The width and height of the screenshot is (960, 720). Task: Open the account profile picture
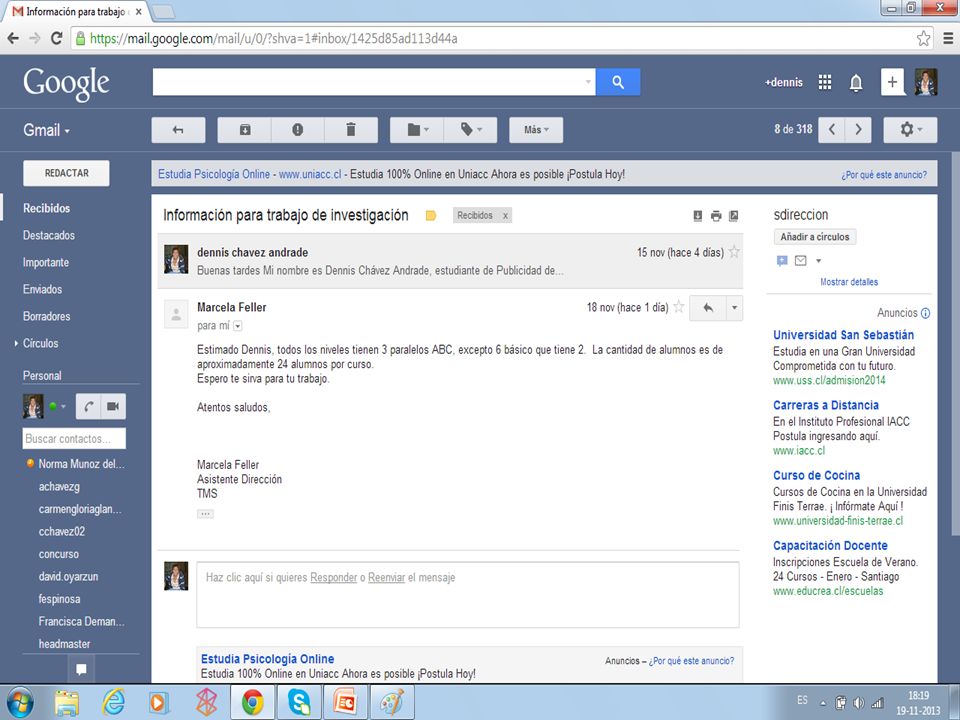(x=926, y=82)
